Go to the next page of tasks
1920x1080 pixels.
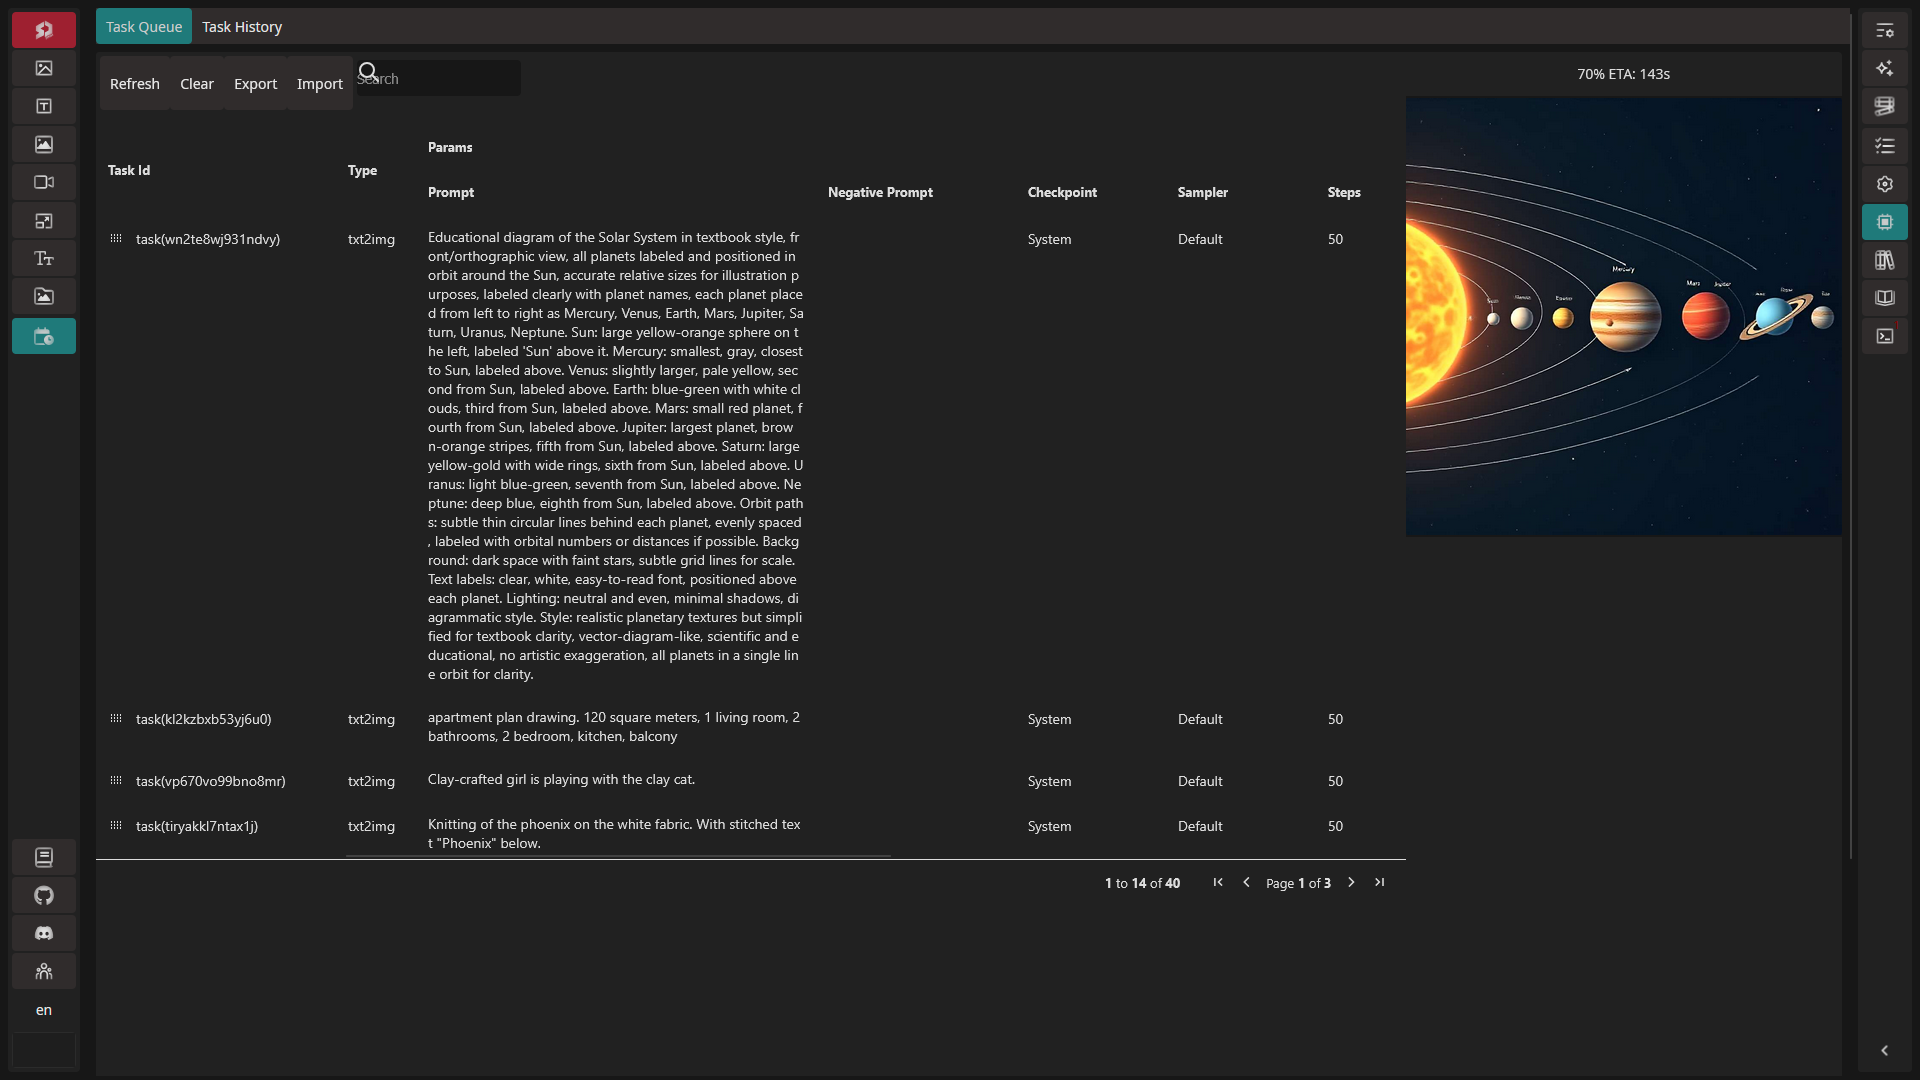pos(1351,882)
